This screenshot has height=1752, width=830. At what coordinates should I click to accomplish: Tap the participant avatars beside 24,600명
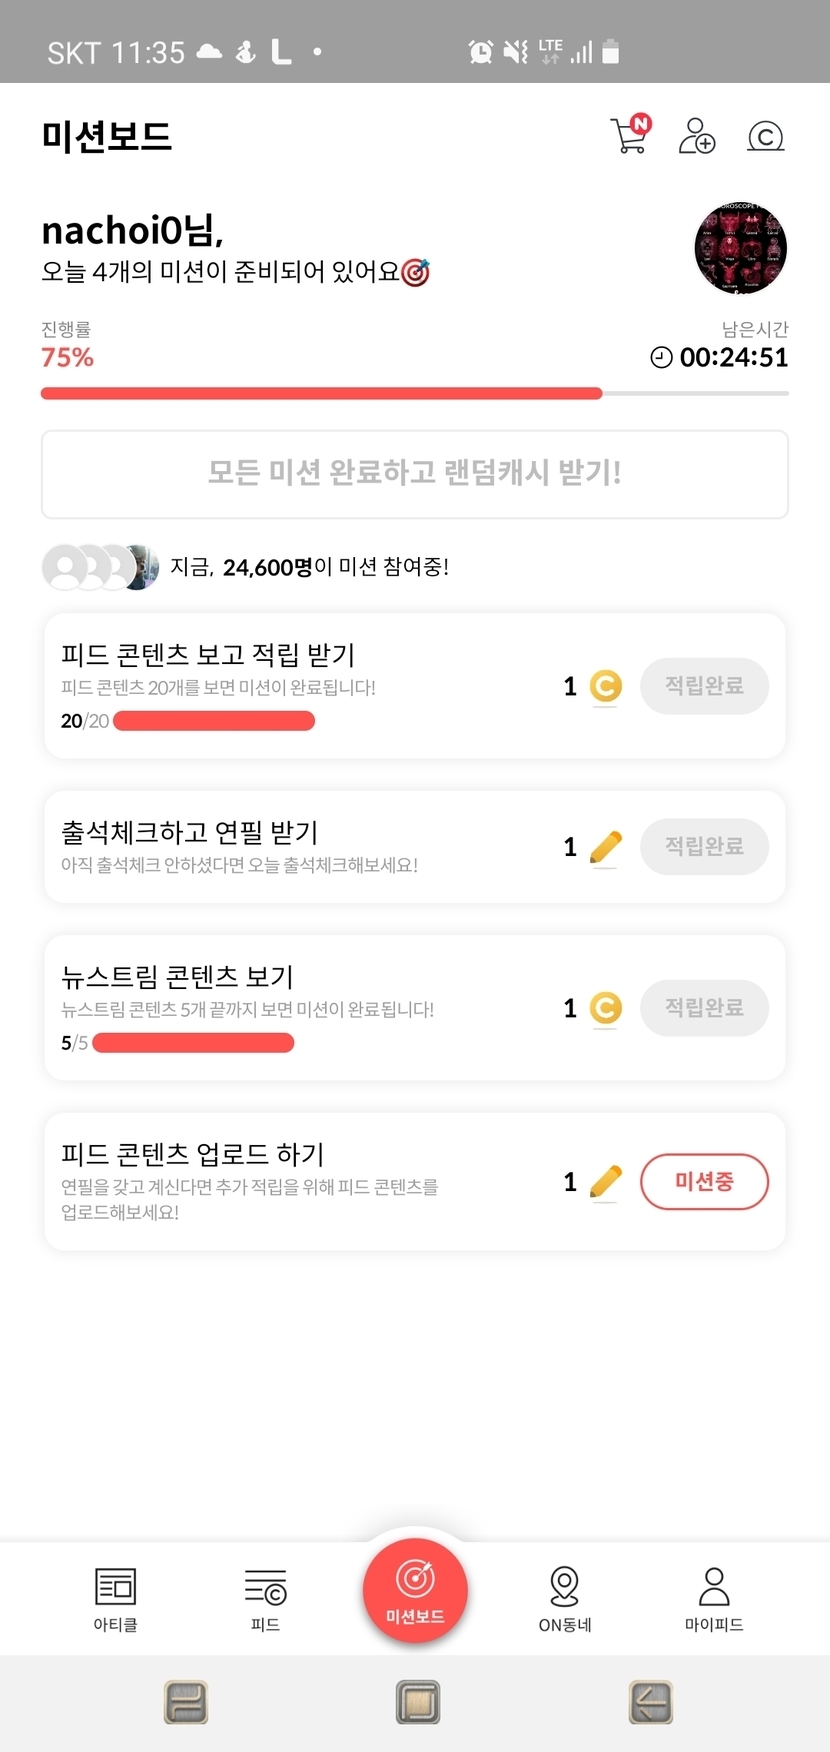[x=100, y=567]
